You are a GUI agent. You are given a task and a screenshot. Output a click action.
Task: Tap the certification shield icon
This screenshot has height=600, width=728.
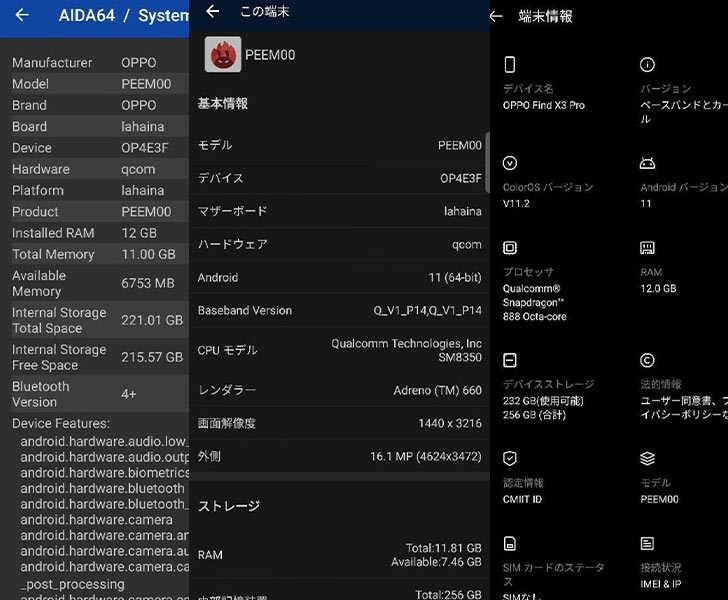coord(510,458)
